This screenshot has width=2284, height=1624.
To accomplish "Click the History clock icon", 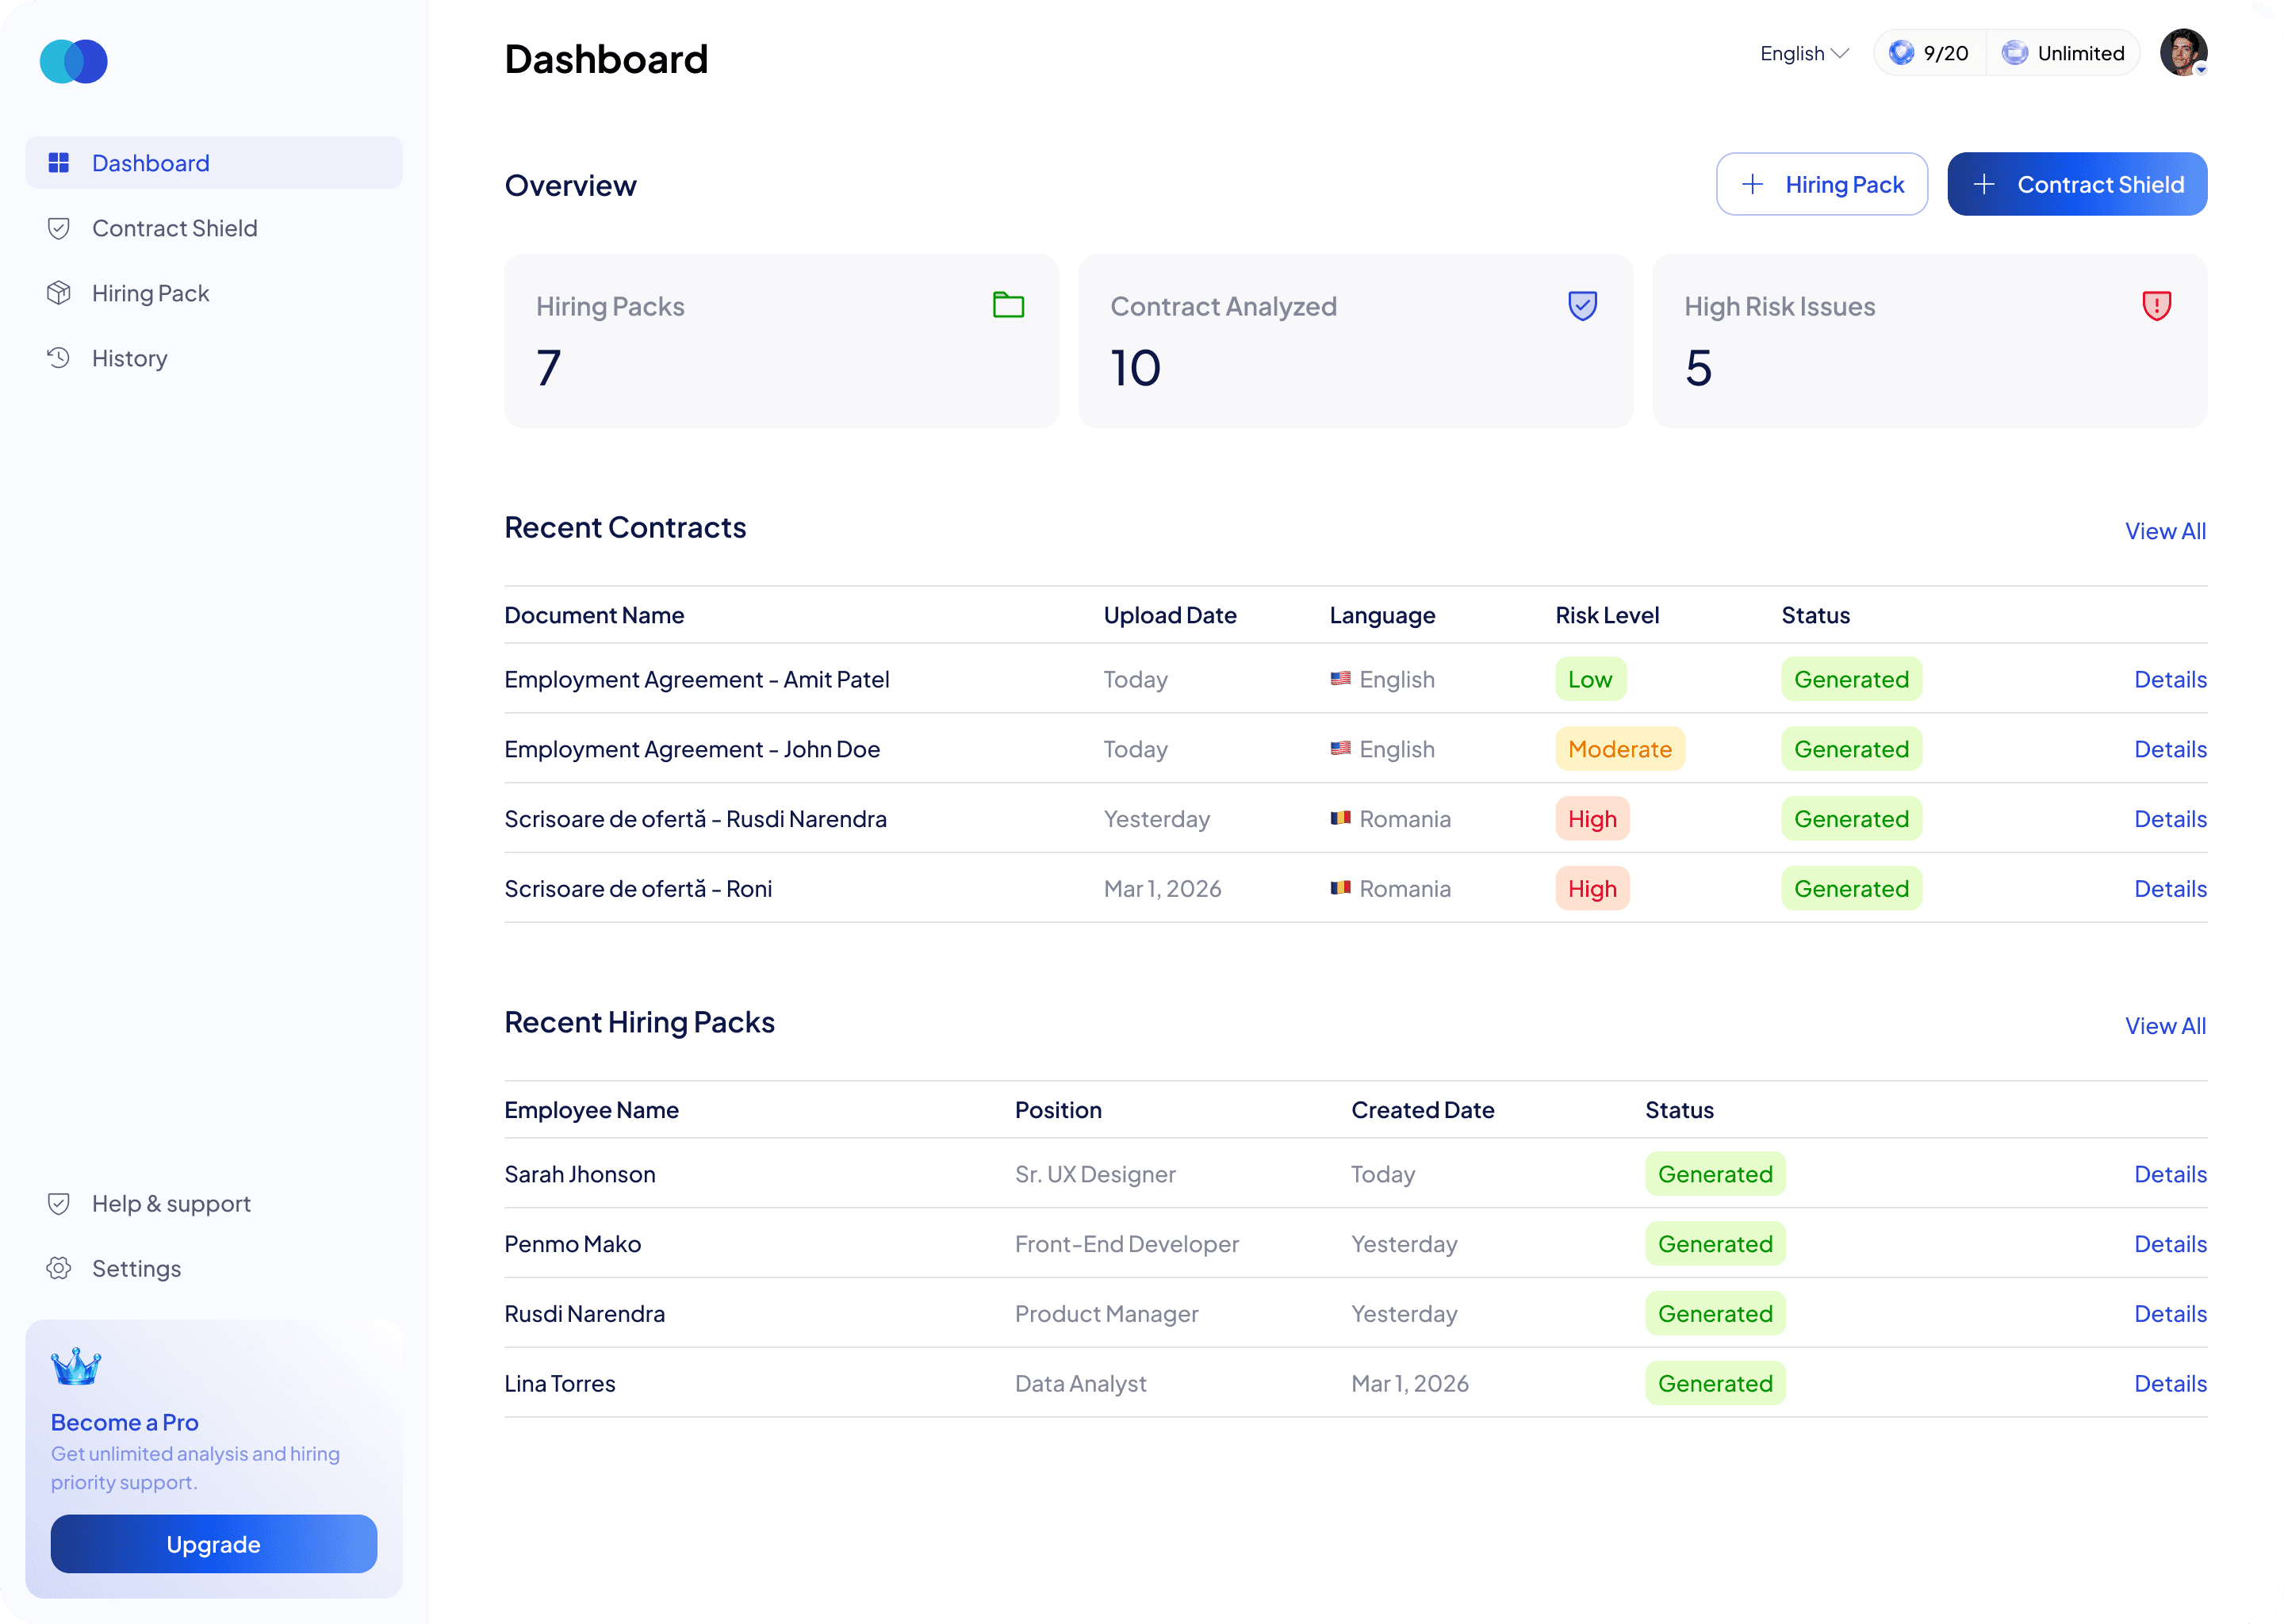I will pyautogui.click(x=59, y=358).
